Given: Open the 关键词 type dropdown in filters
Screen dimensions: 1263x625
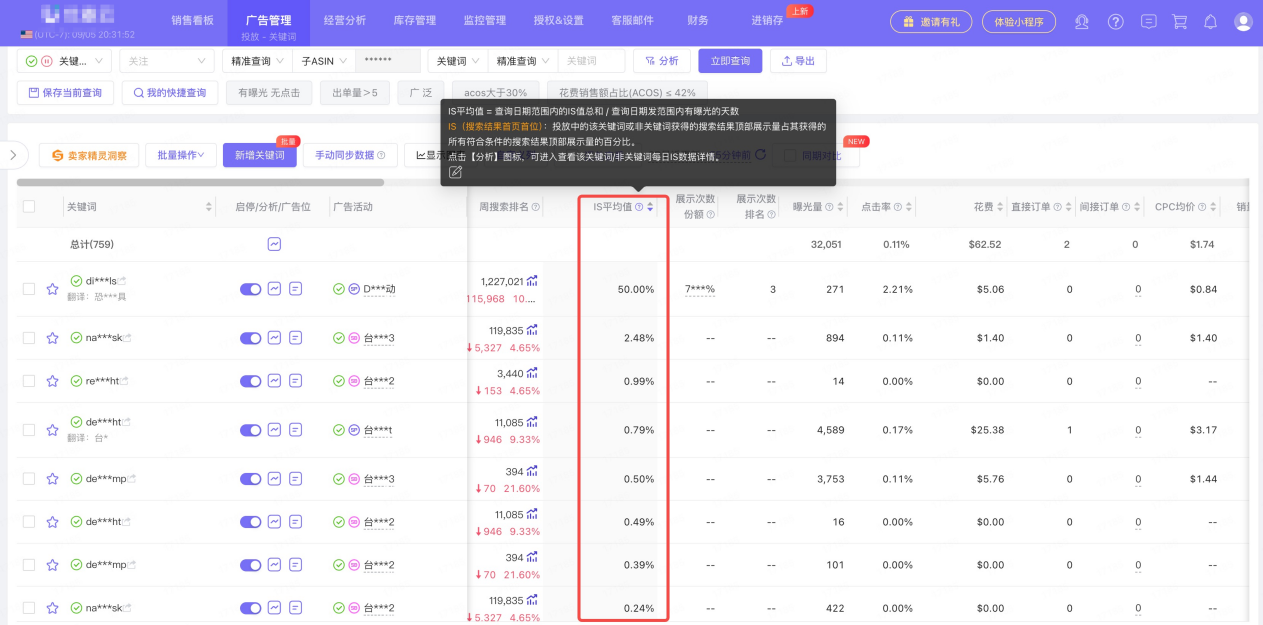Looking at the screenshot, I should click(x=457, y=61).
